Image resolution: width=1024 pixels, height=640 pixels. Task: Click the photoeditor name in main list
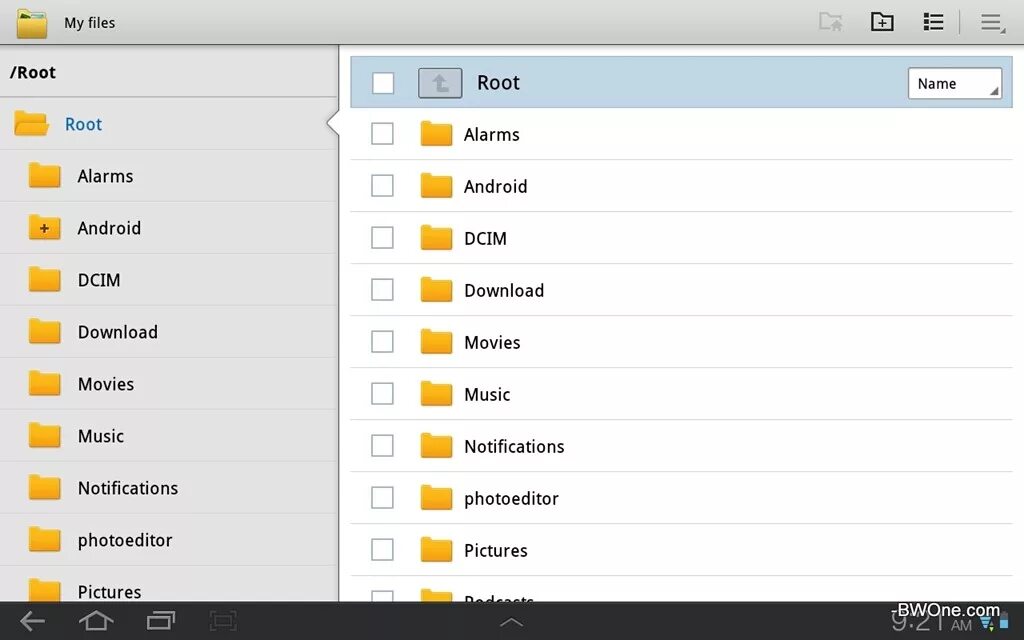coord(511,499)
